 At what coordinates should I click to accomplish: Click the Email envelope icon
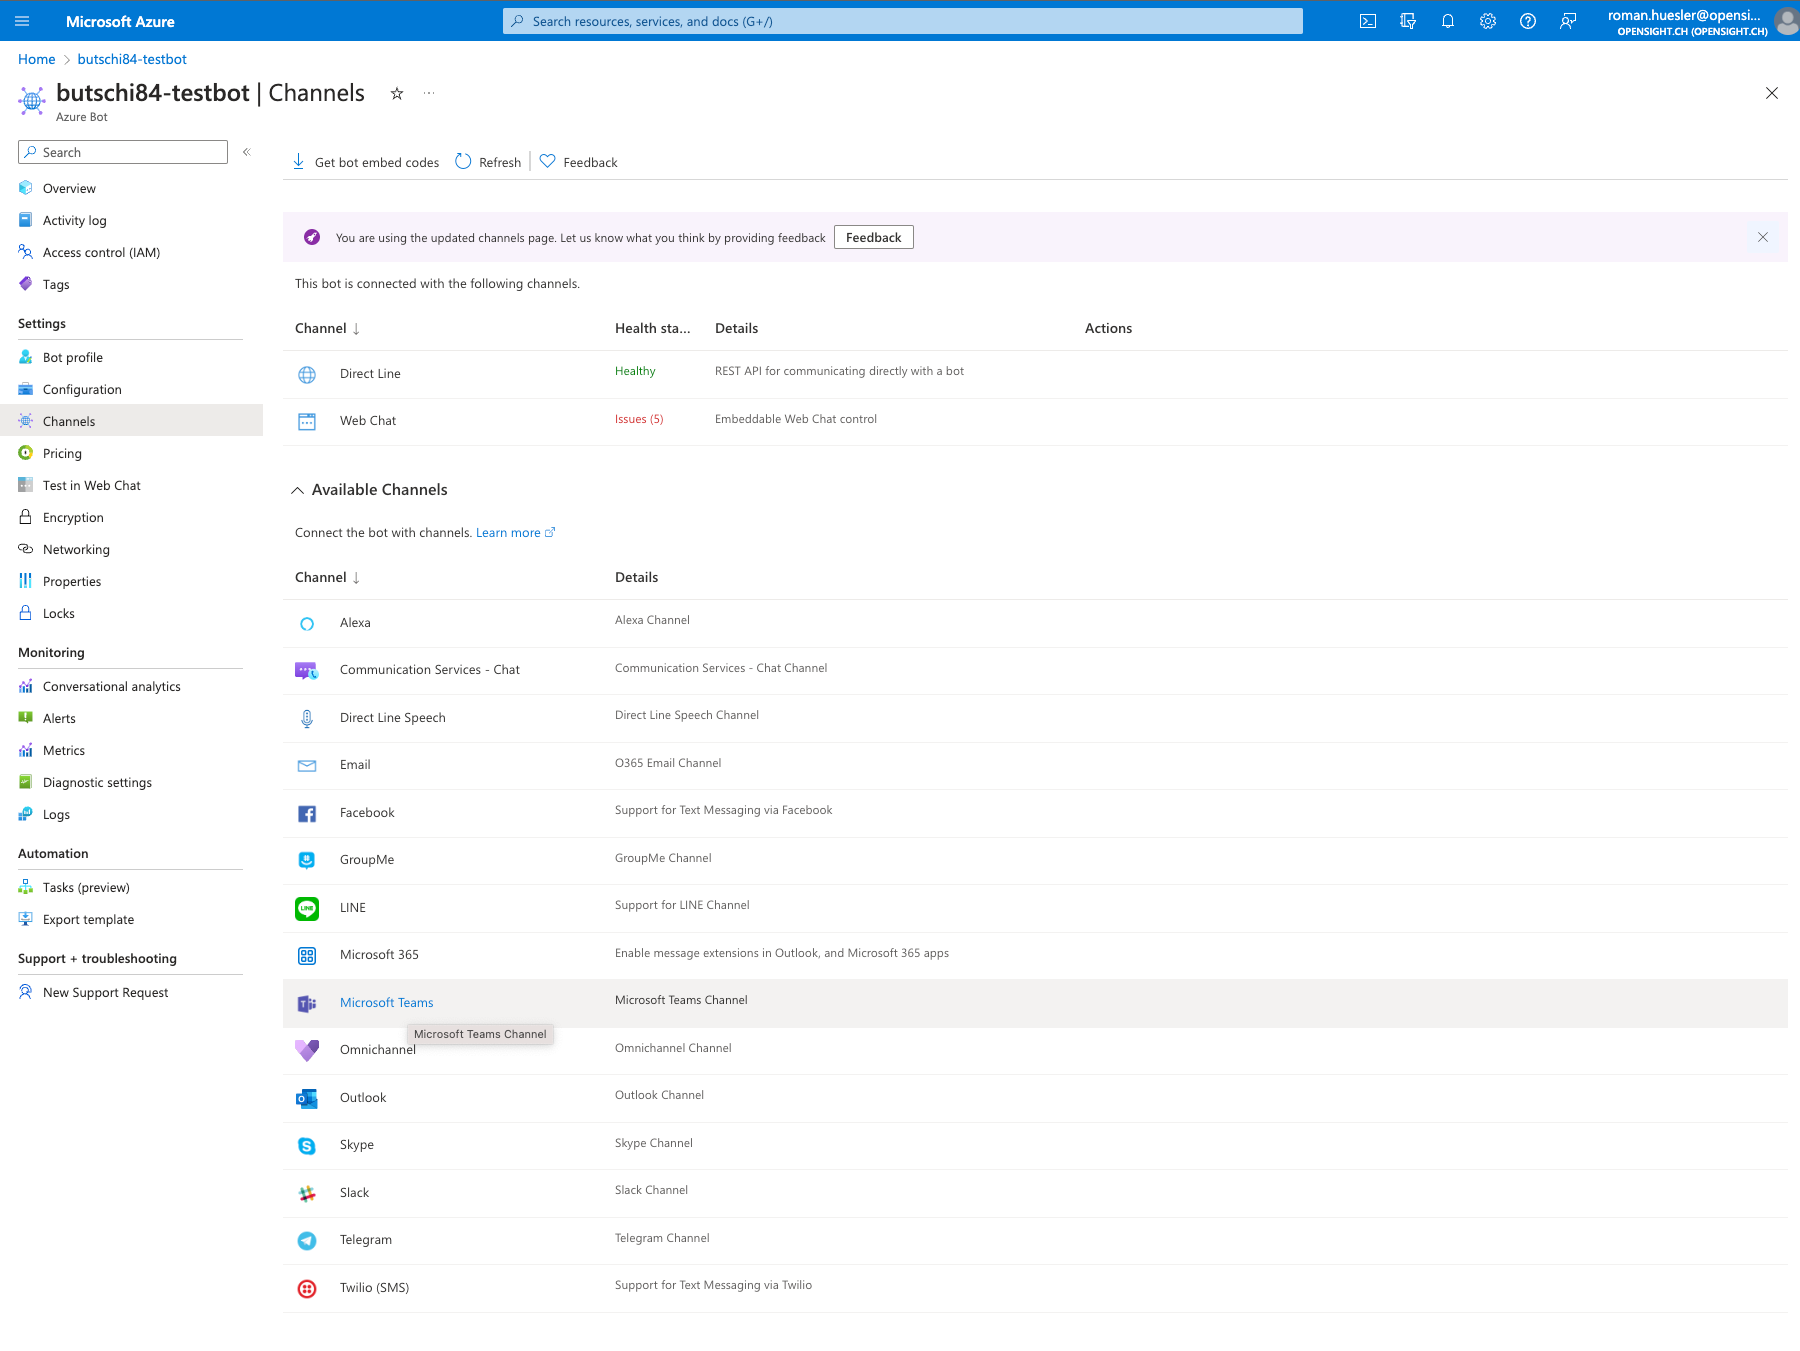click(307, 765)
